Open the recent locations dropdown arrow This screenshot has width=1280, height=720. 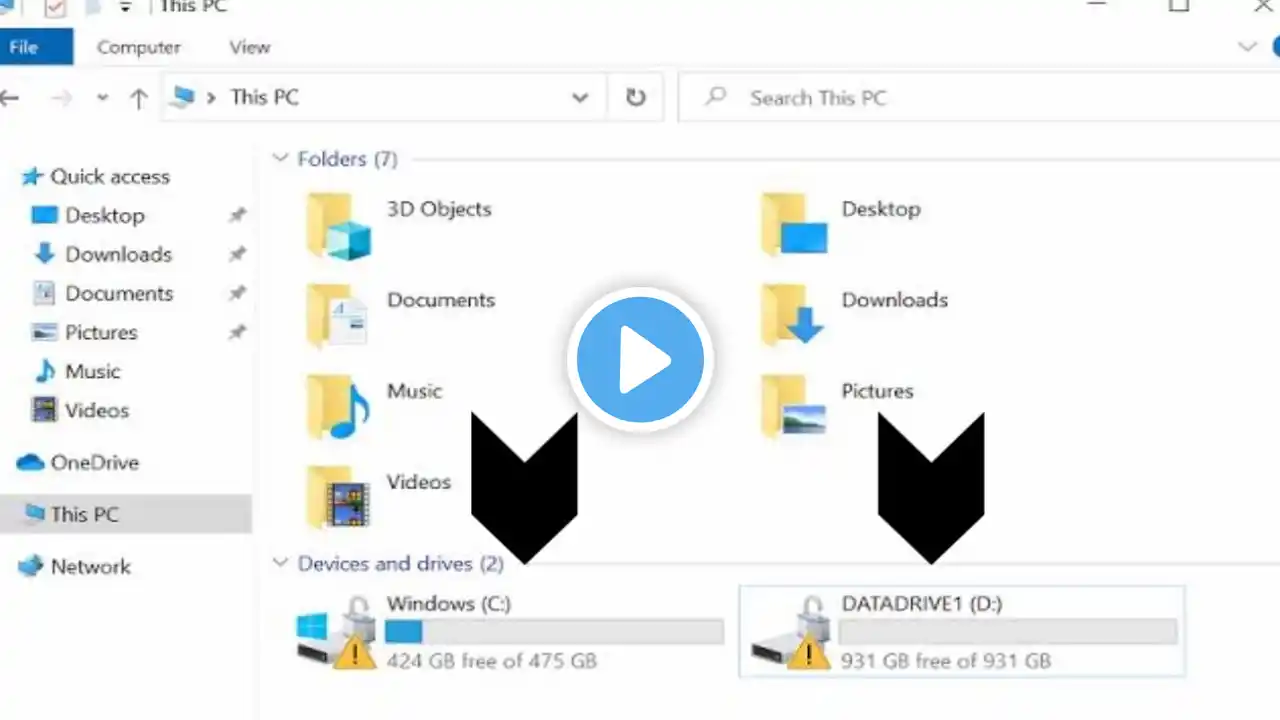(102, 98)
